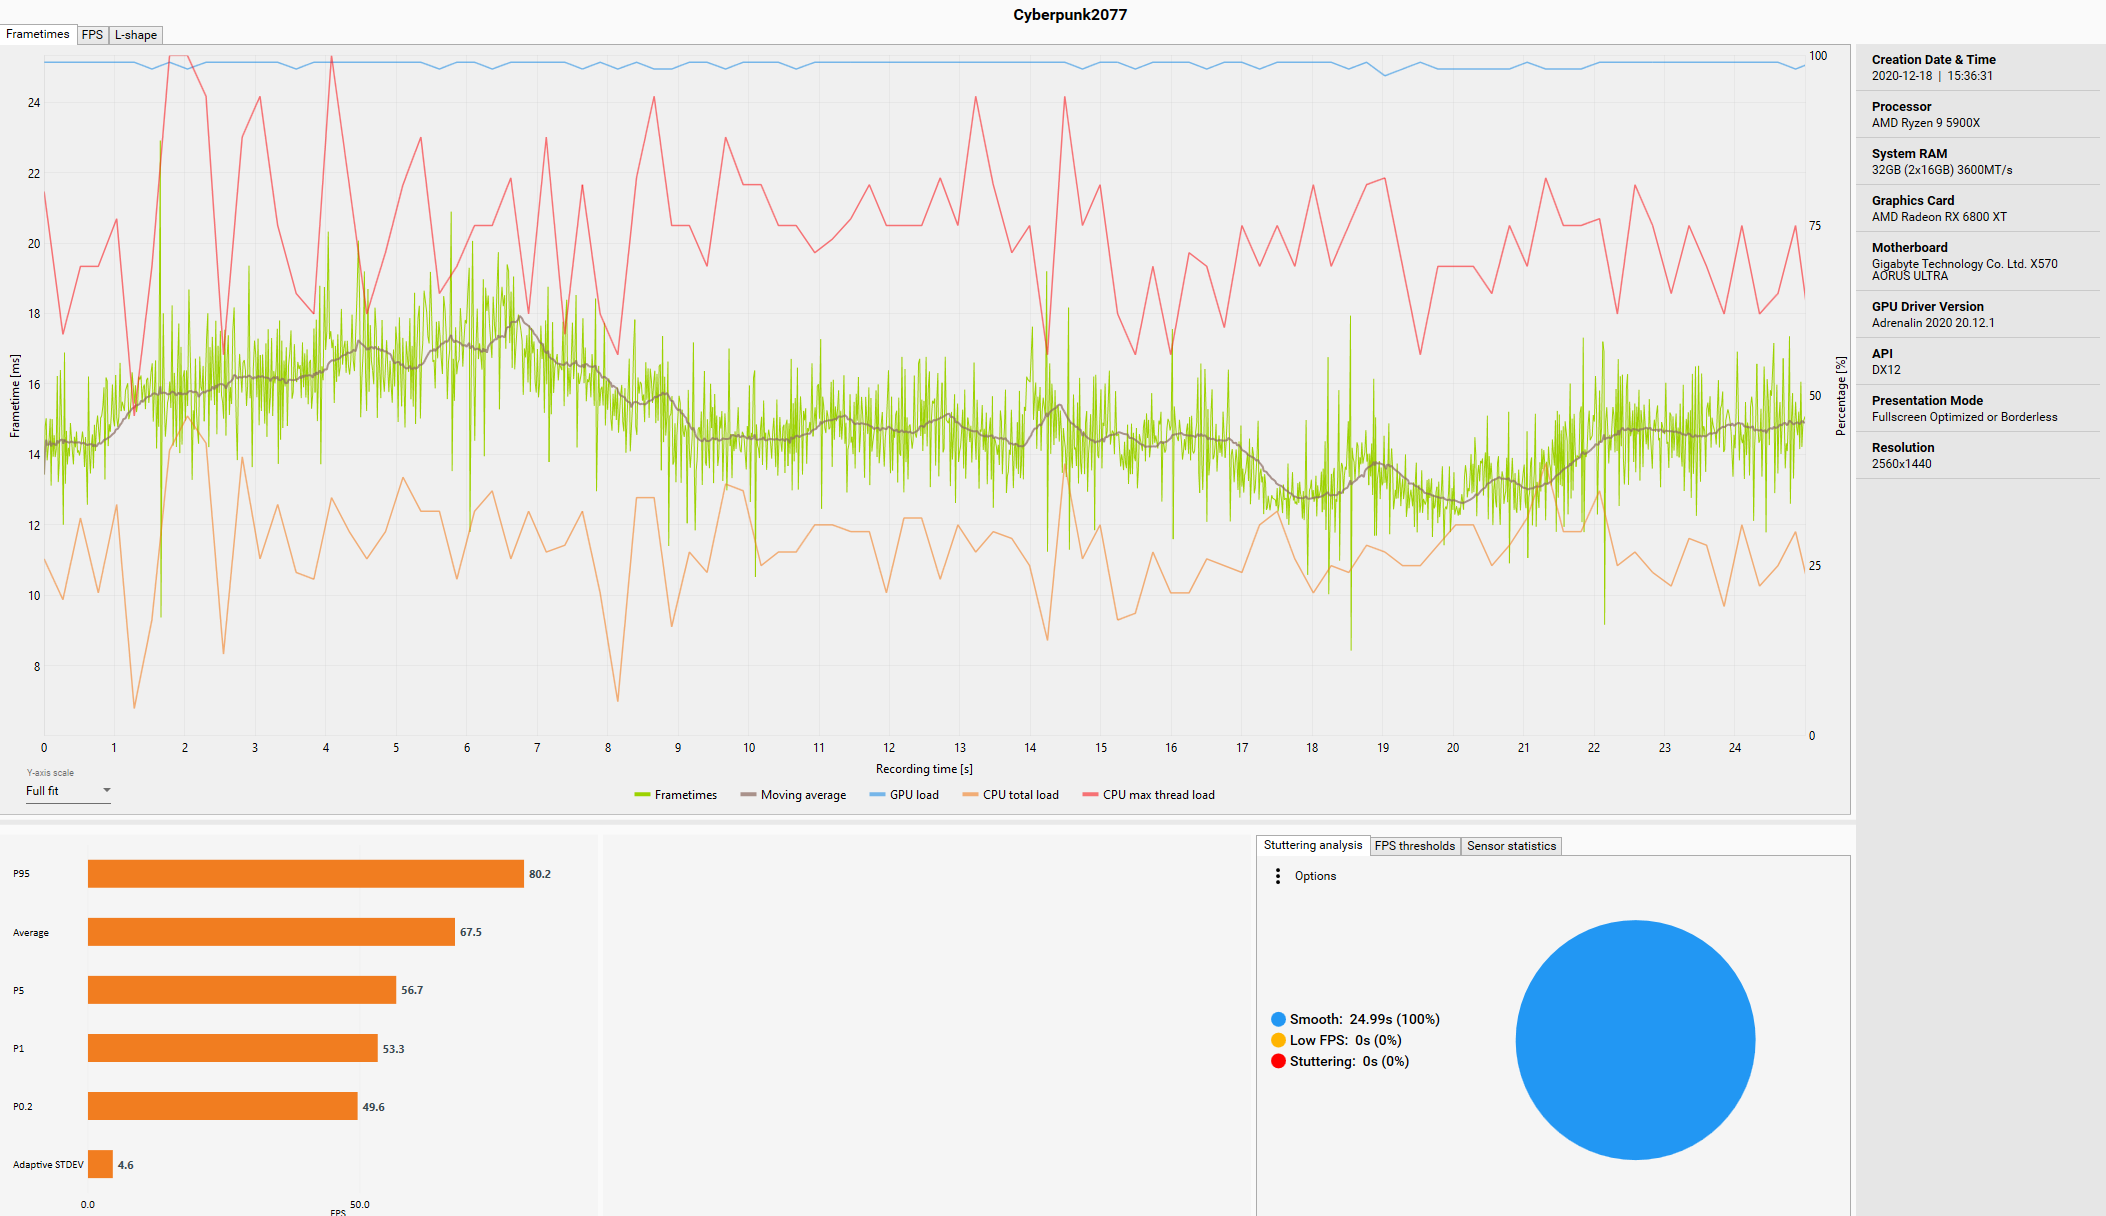Image resolution: width=2106 pixels, height=1216 pixels.
Task: Click the yellow Low FPS legend dot
Action: click(1278, 1040)
